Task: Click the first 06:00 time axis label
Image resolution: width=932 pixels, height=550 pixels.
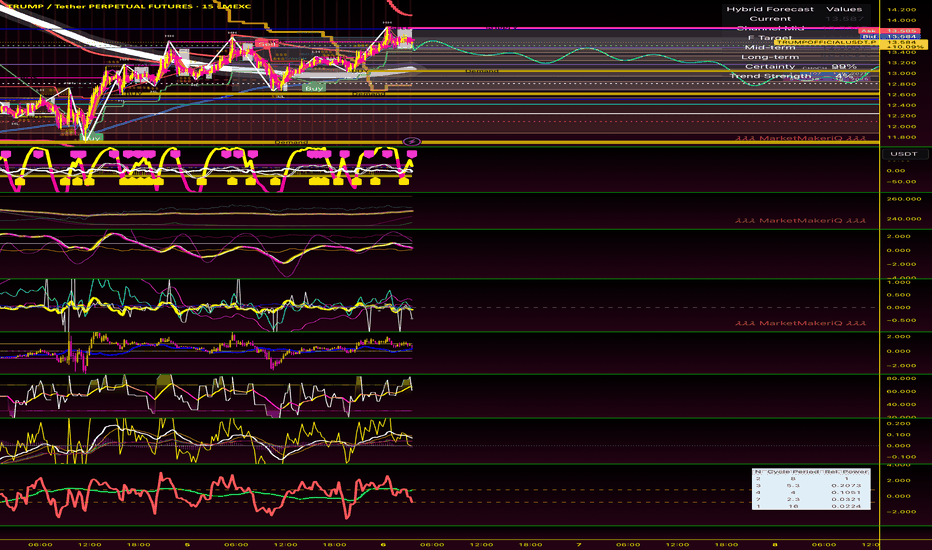Action: coord(40,545)
